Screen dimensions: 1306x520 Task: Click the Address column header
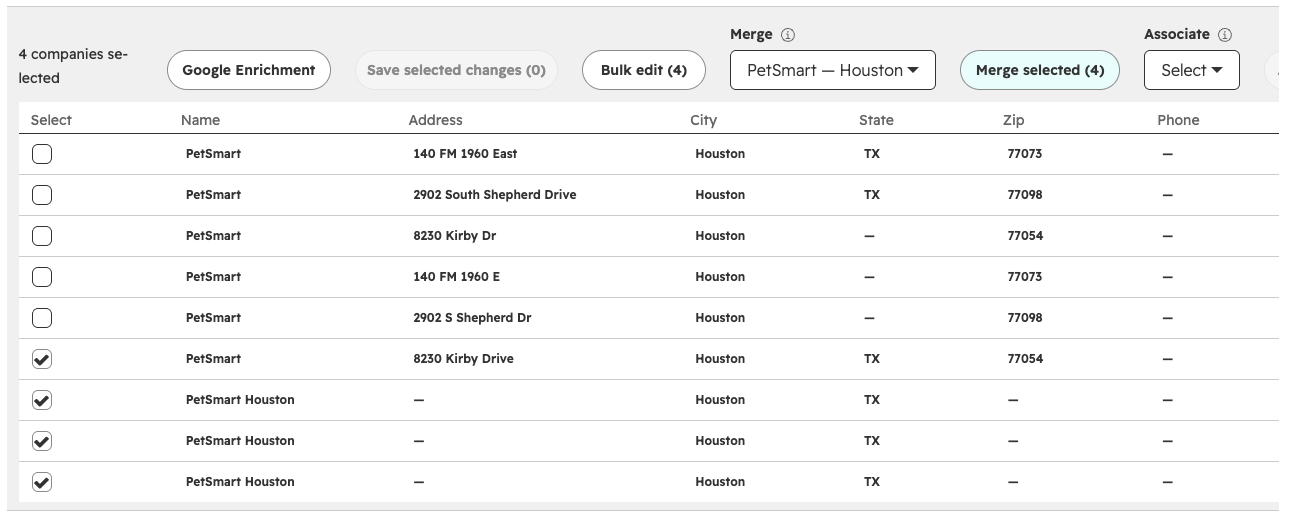pos(436,120)
